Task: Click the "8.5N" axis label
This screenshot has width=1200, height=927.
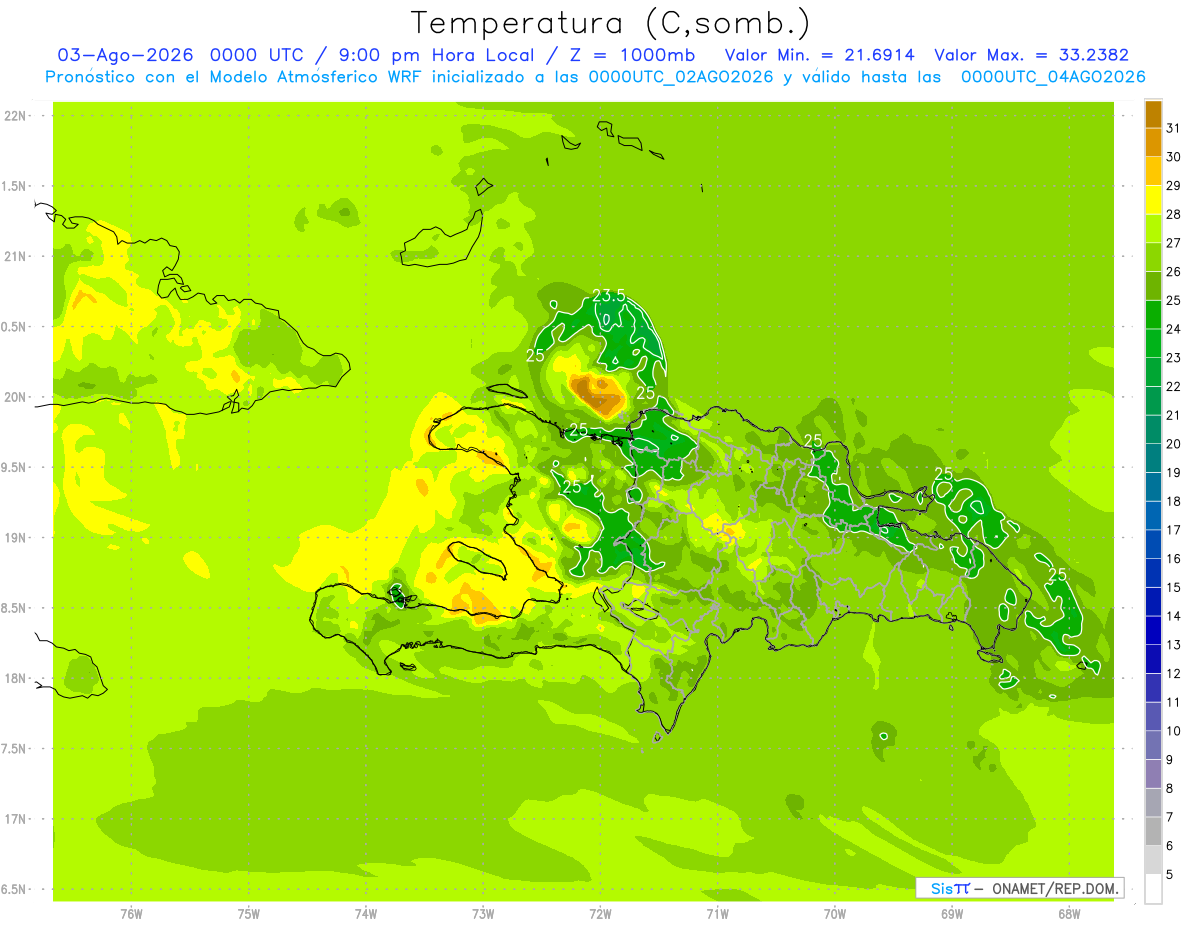Action: click(x=14, y=608)
